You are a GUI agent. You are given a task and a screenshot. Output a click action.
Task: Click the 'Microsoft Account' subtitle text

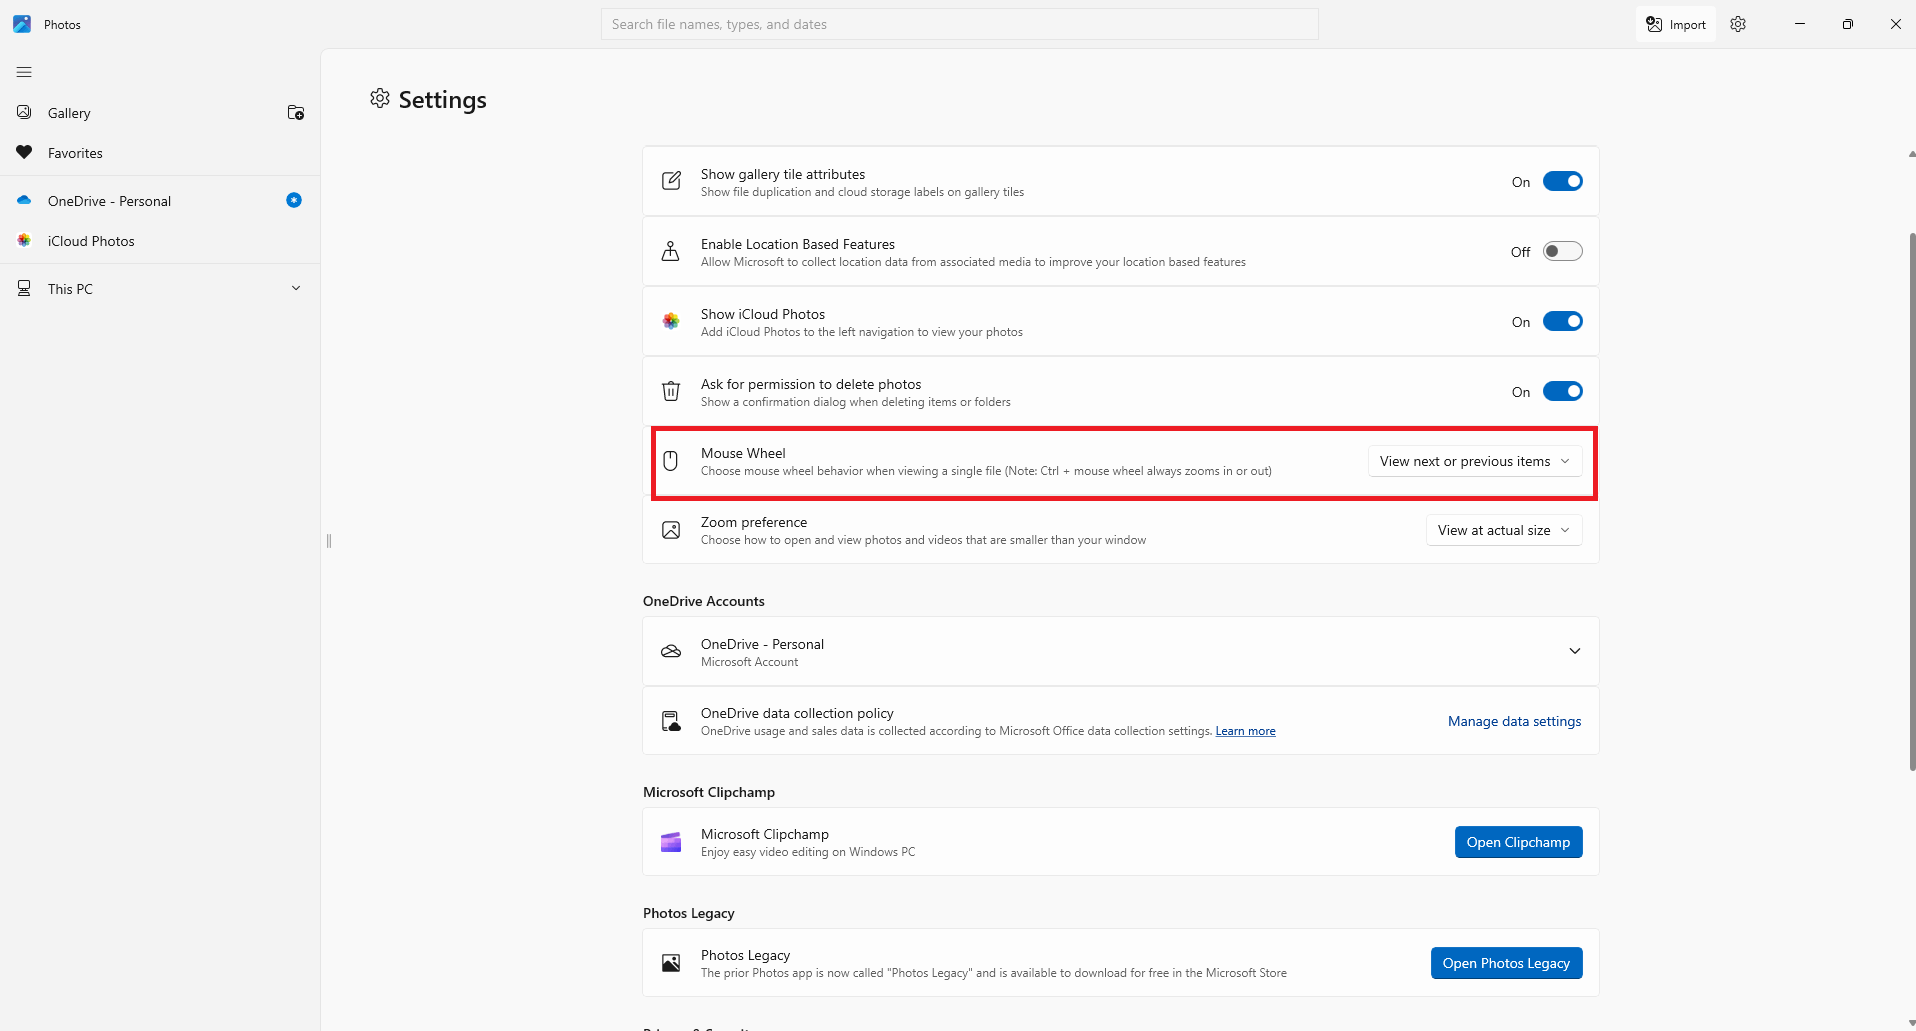750,662
